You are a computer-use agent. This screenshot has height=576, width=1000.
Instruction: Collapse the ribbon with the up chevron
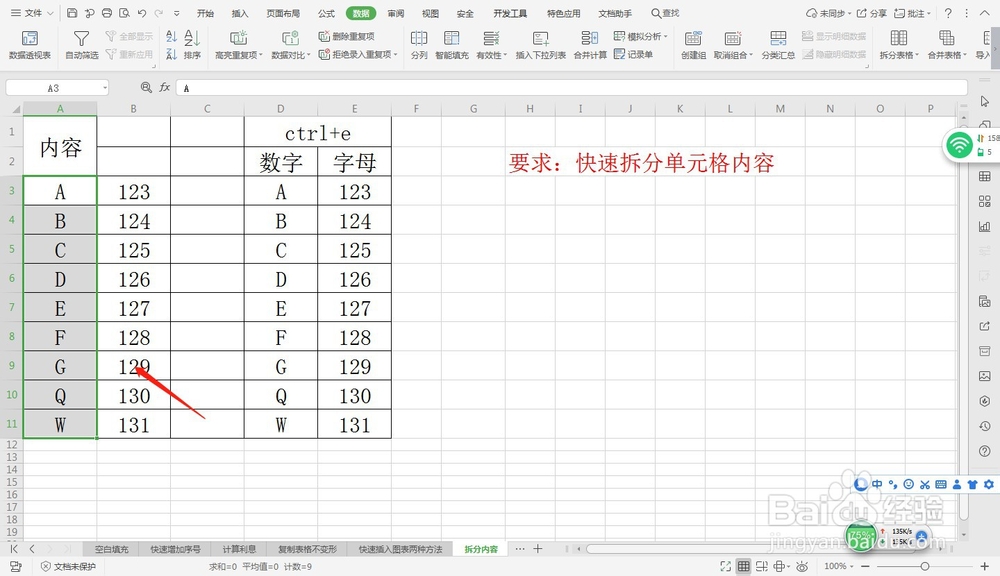click(984, 13)
